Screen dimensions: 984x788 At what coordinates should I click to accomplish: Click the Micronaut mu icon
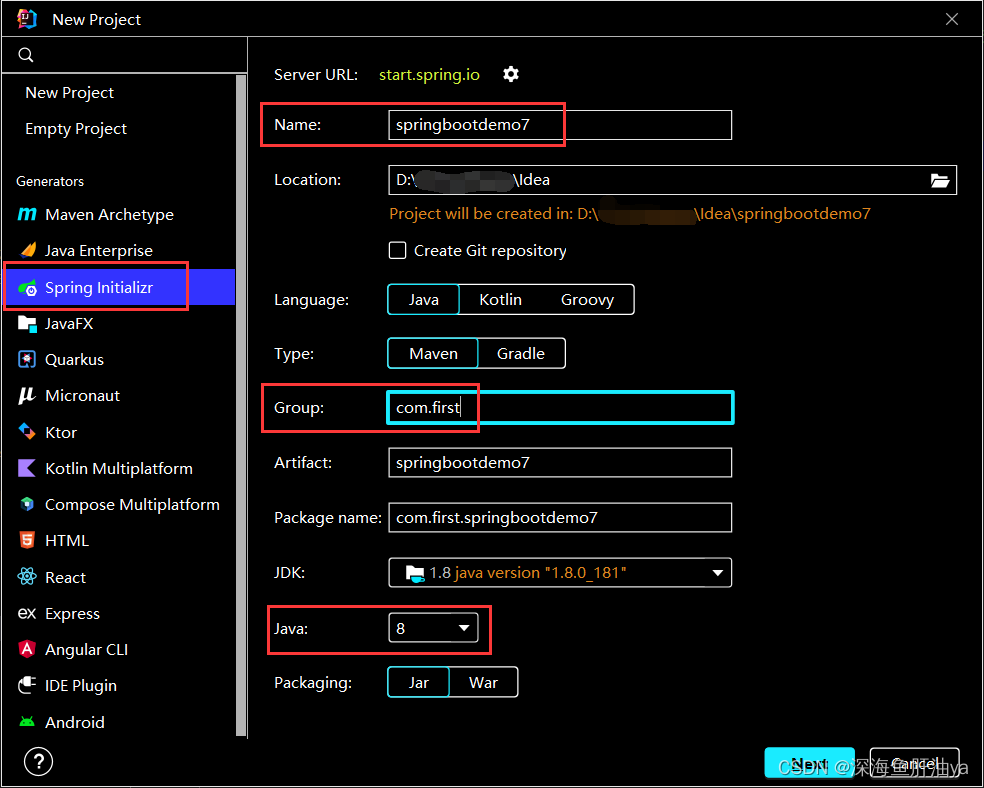pyautogui.click(x=27, y=395)
